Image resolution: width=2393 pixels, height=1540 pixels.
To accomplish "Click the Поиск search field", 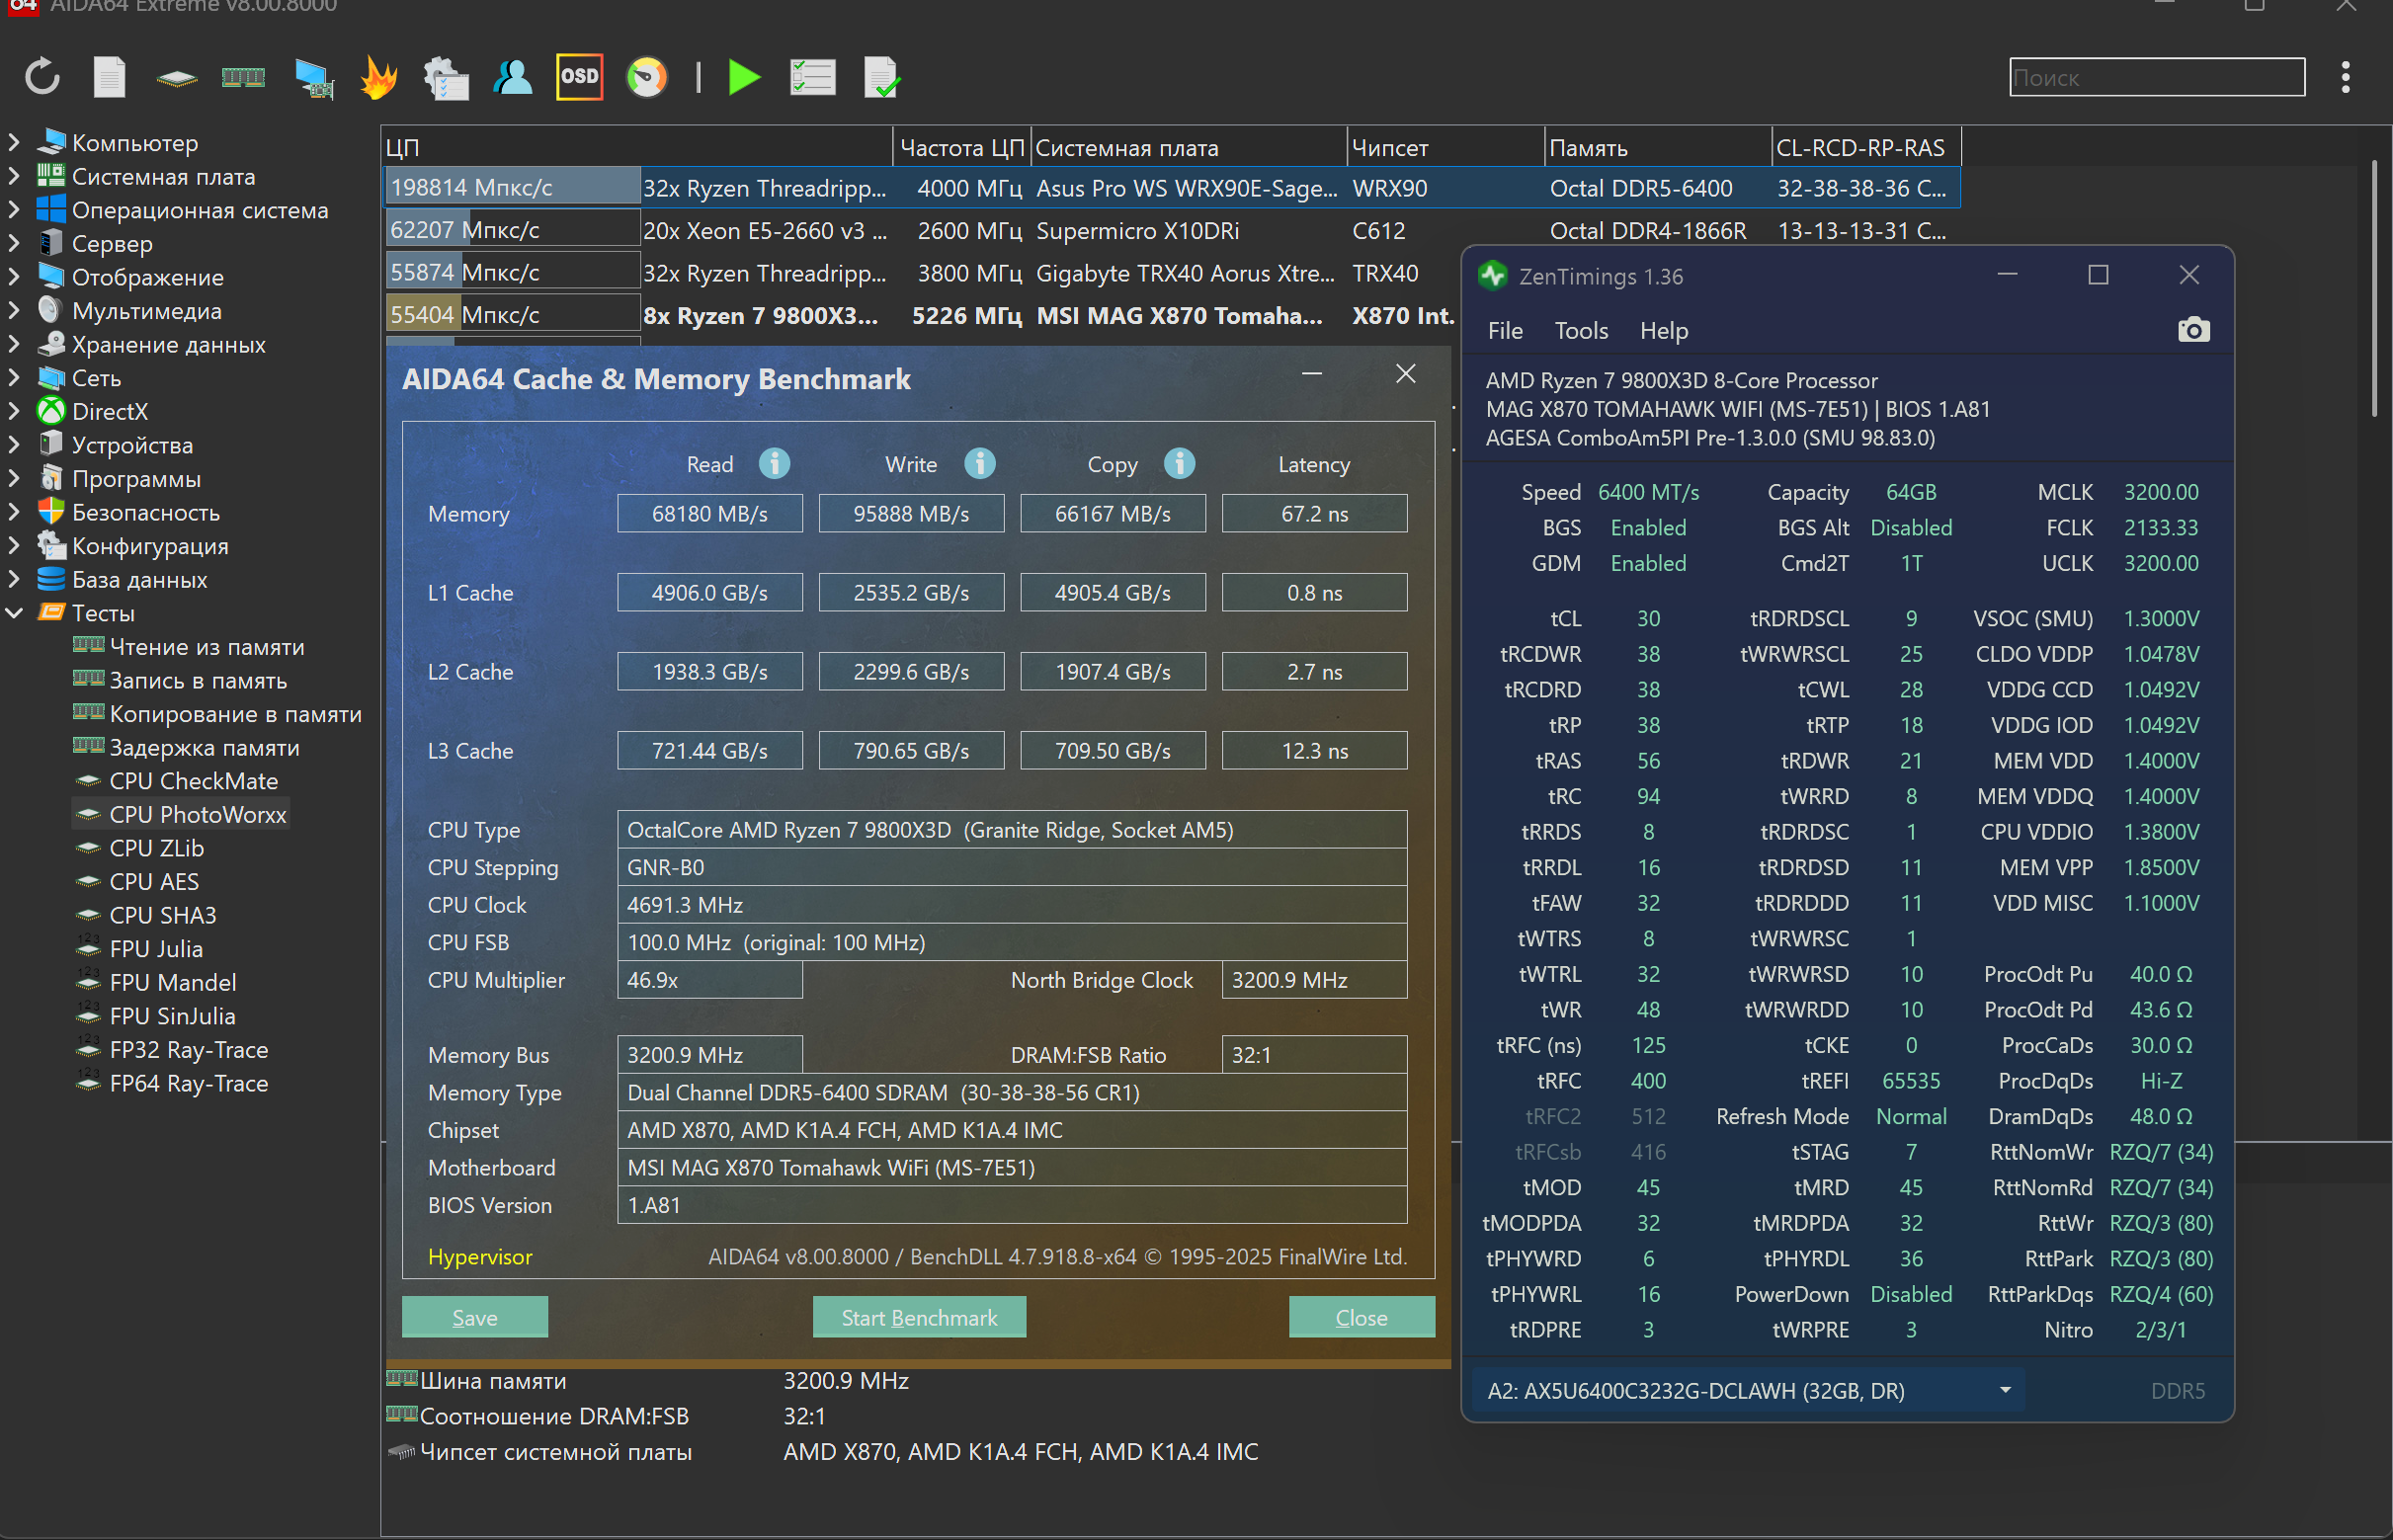I will pyautogui.click(x=2156, y=77).
